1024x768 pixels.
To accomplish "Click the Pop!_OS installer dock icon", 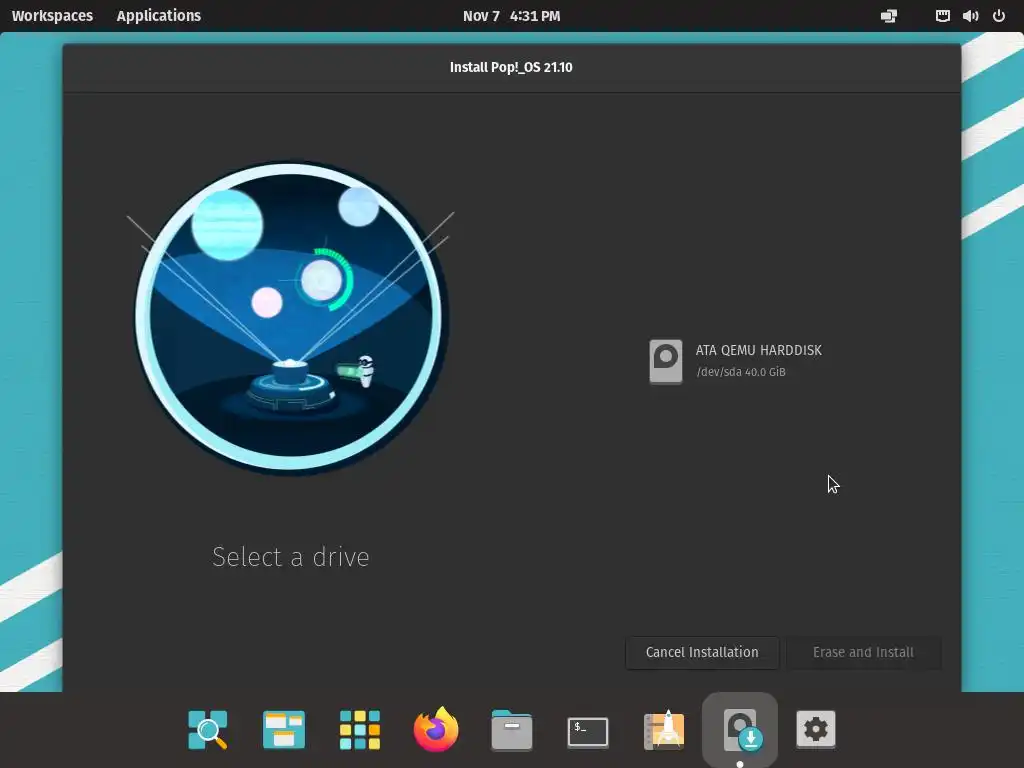I will click(x=740, y=729).
